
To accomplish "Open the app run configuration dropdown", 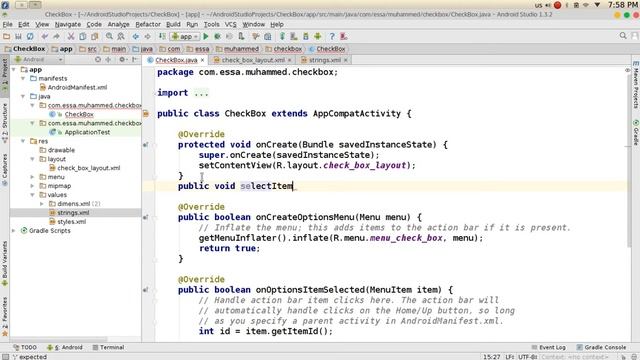I will pyautogui.click(x=185, y=36).
